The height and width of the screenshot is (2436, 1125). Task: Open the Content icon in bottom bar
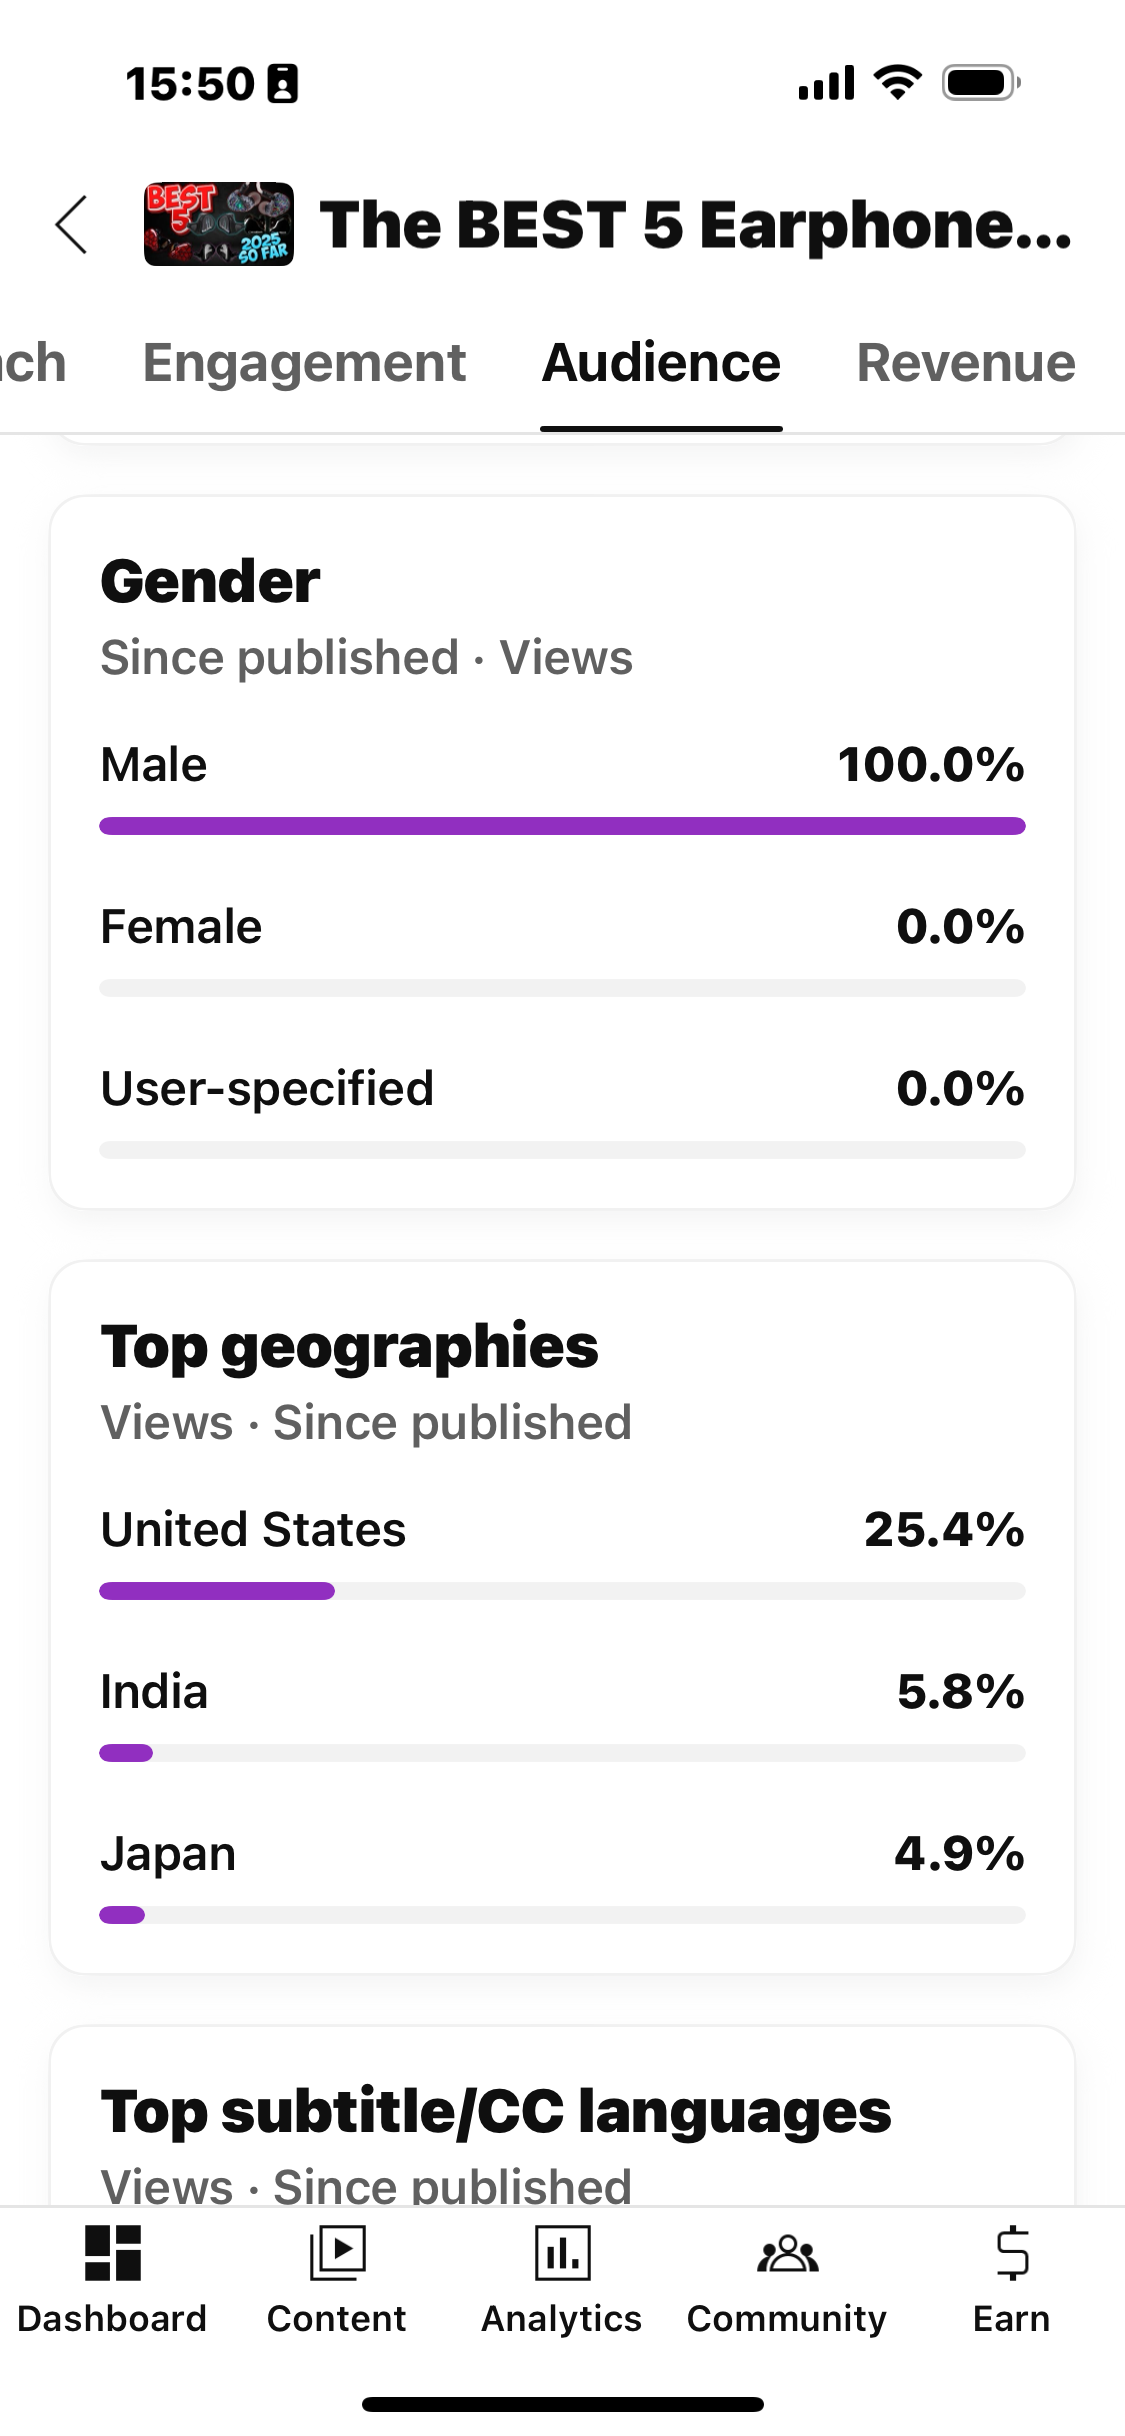[x=337, y=2253]
